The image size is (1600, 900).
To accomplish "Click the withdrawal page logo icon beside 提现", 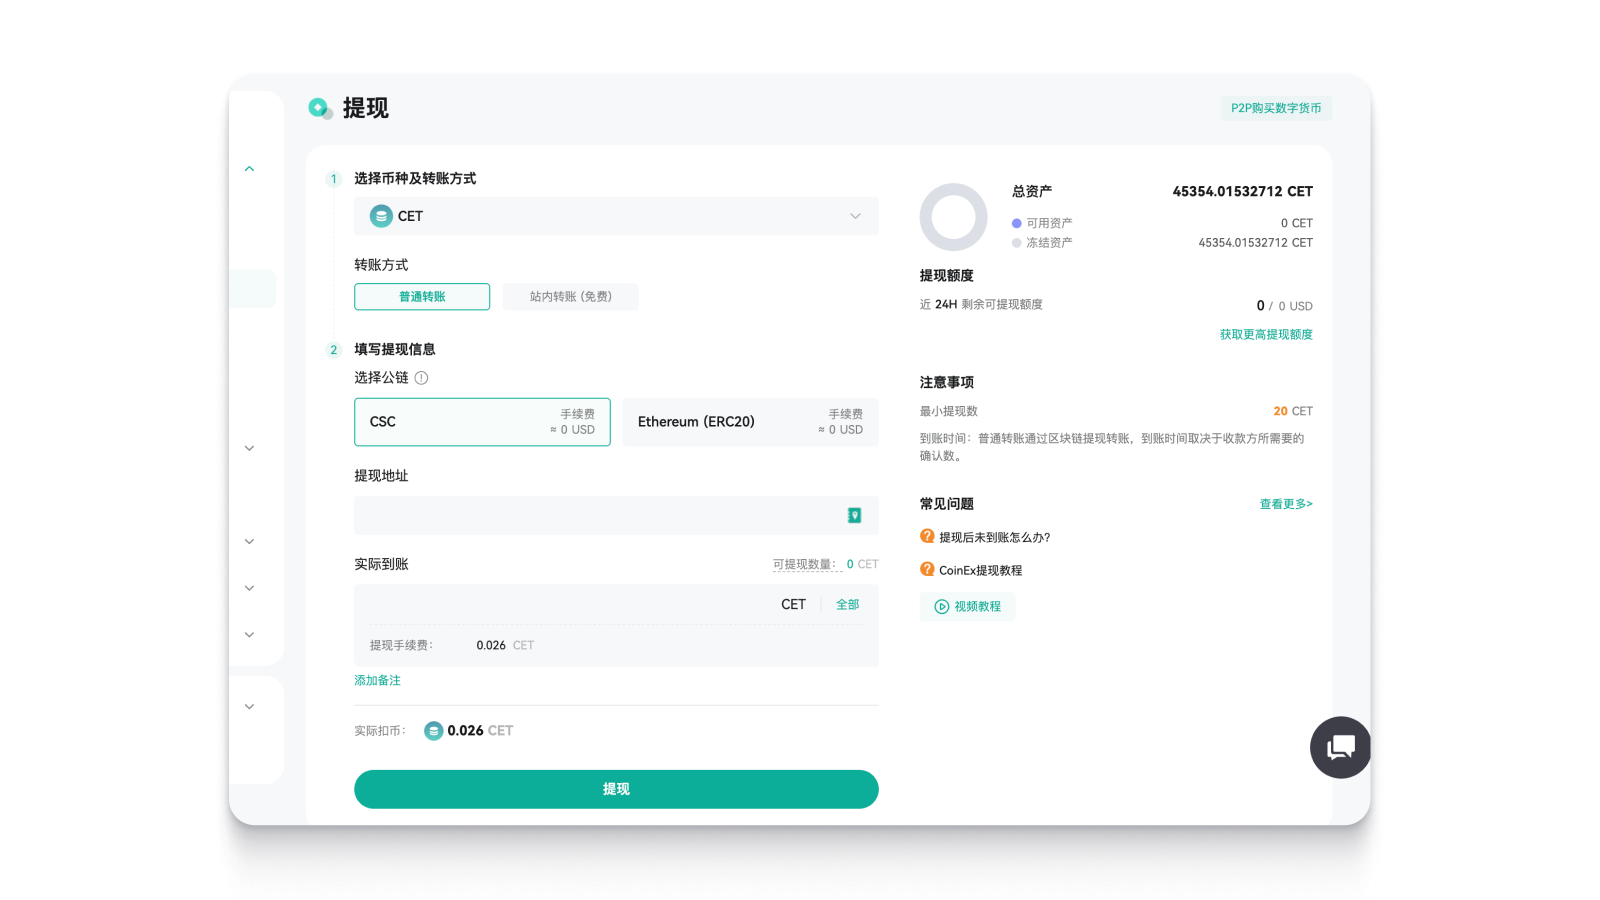I will 320,108.
